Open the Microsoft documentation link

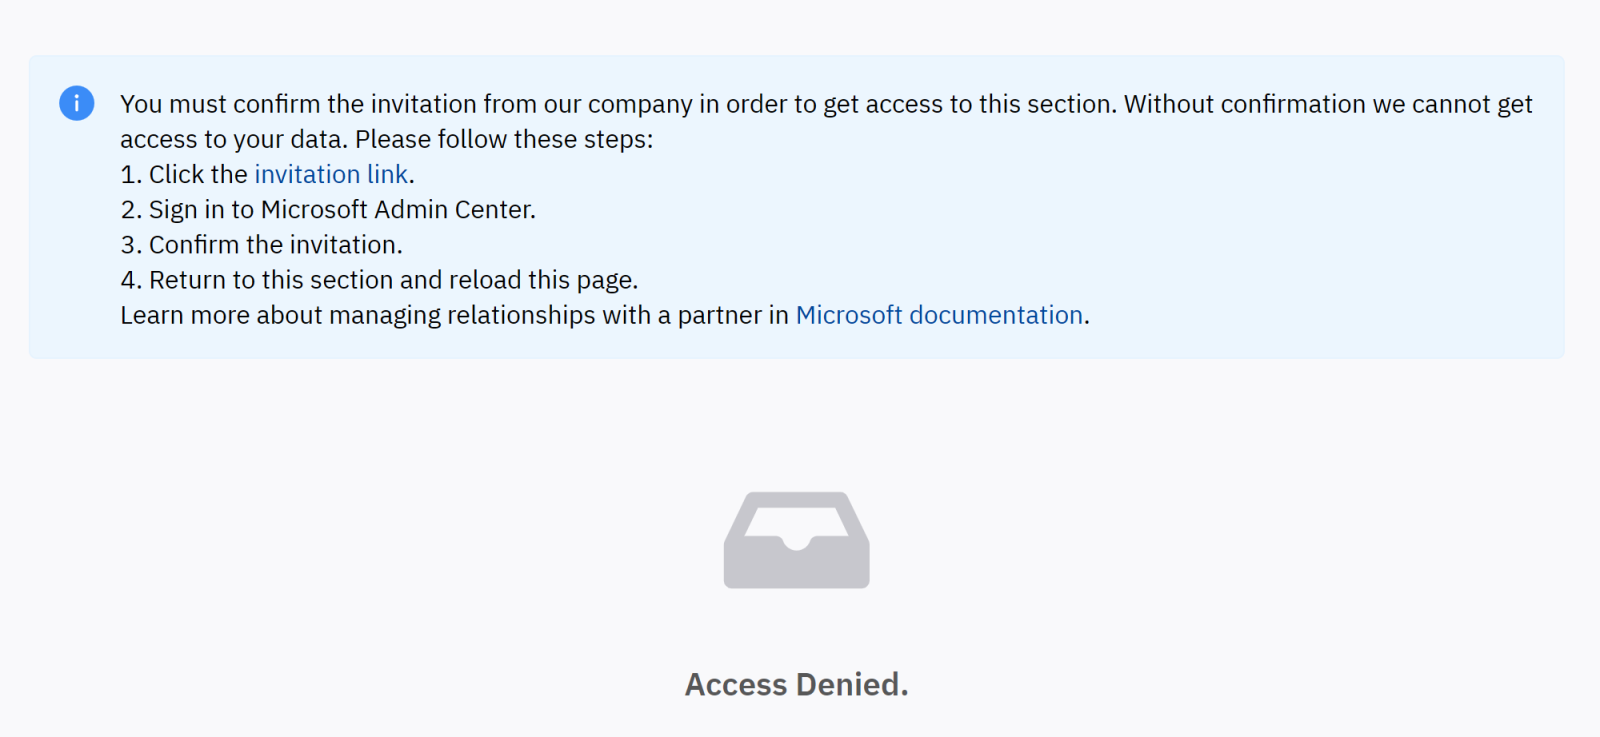pyautogui.click(x=939, y=315)
